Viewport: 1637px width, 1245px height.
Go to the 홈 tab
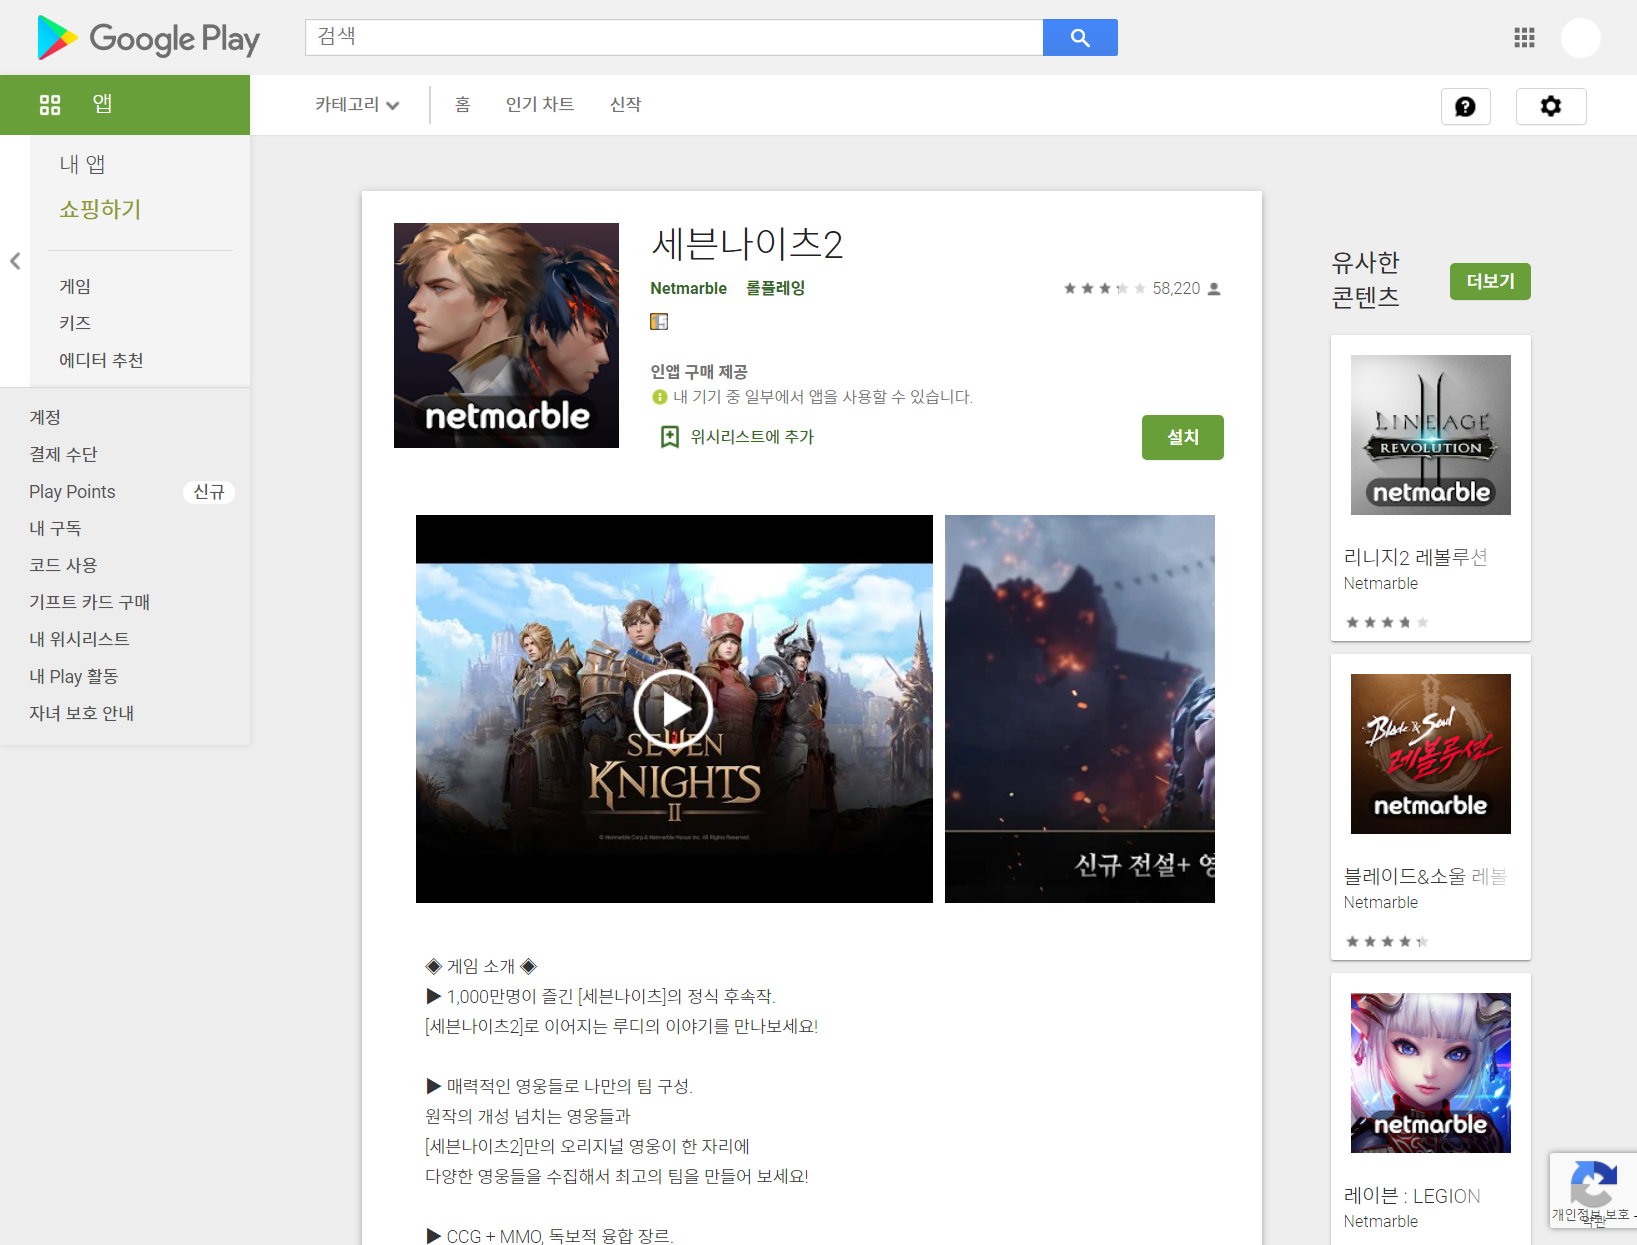(462, 105)
